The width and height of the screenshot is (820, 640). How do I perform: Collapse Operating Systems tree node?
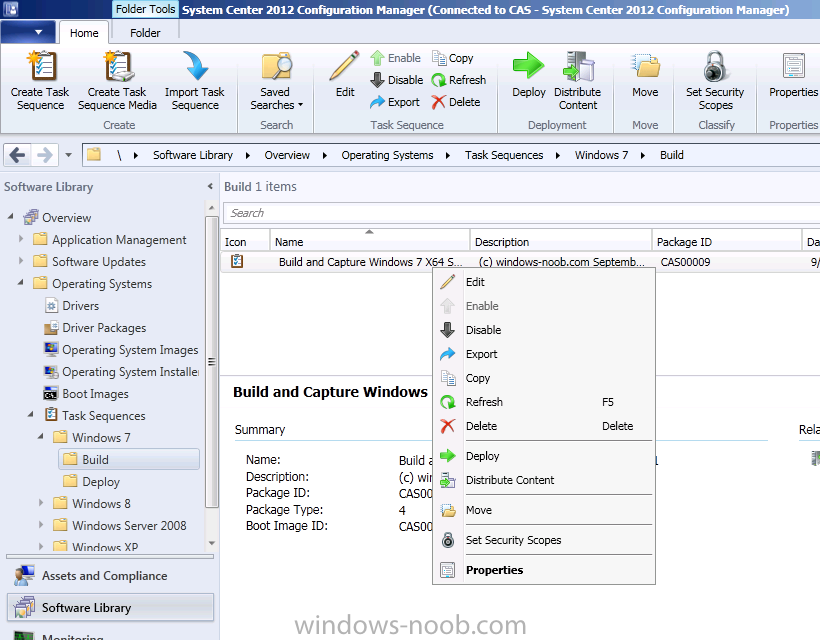[x=21, y=282]
